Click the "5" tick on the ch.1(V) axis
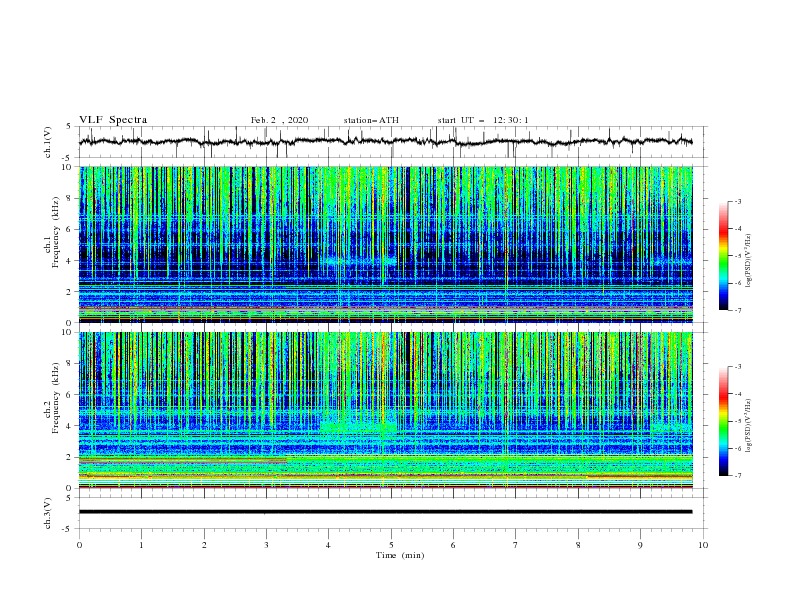The height and width of the screenshot is (612, 792). pos(69,127)
